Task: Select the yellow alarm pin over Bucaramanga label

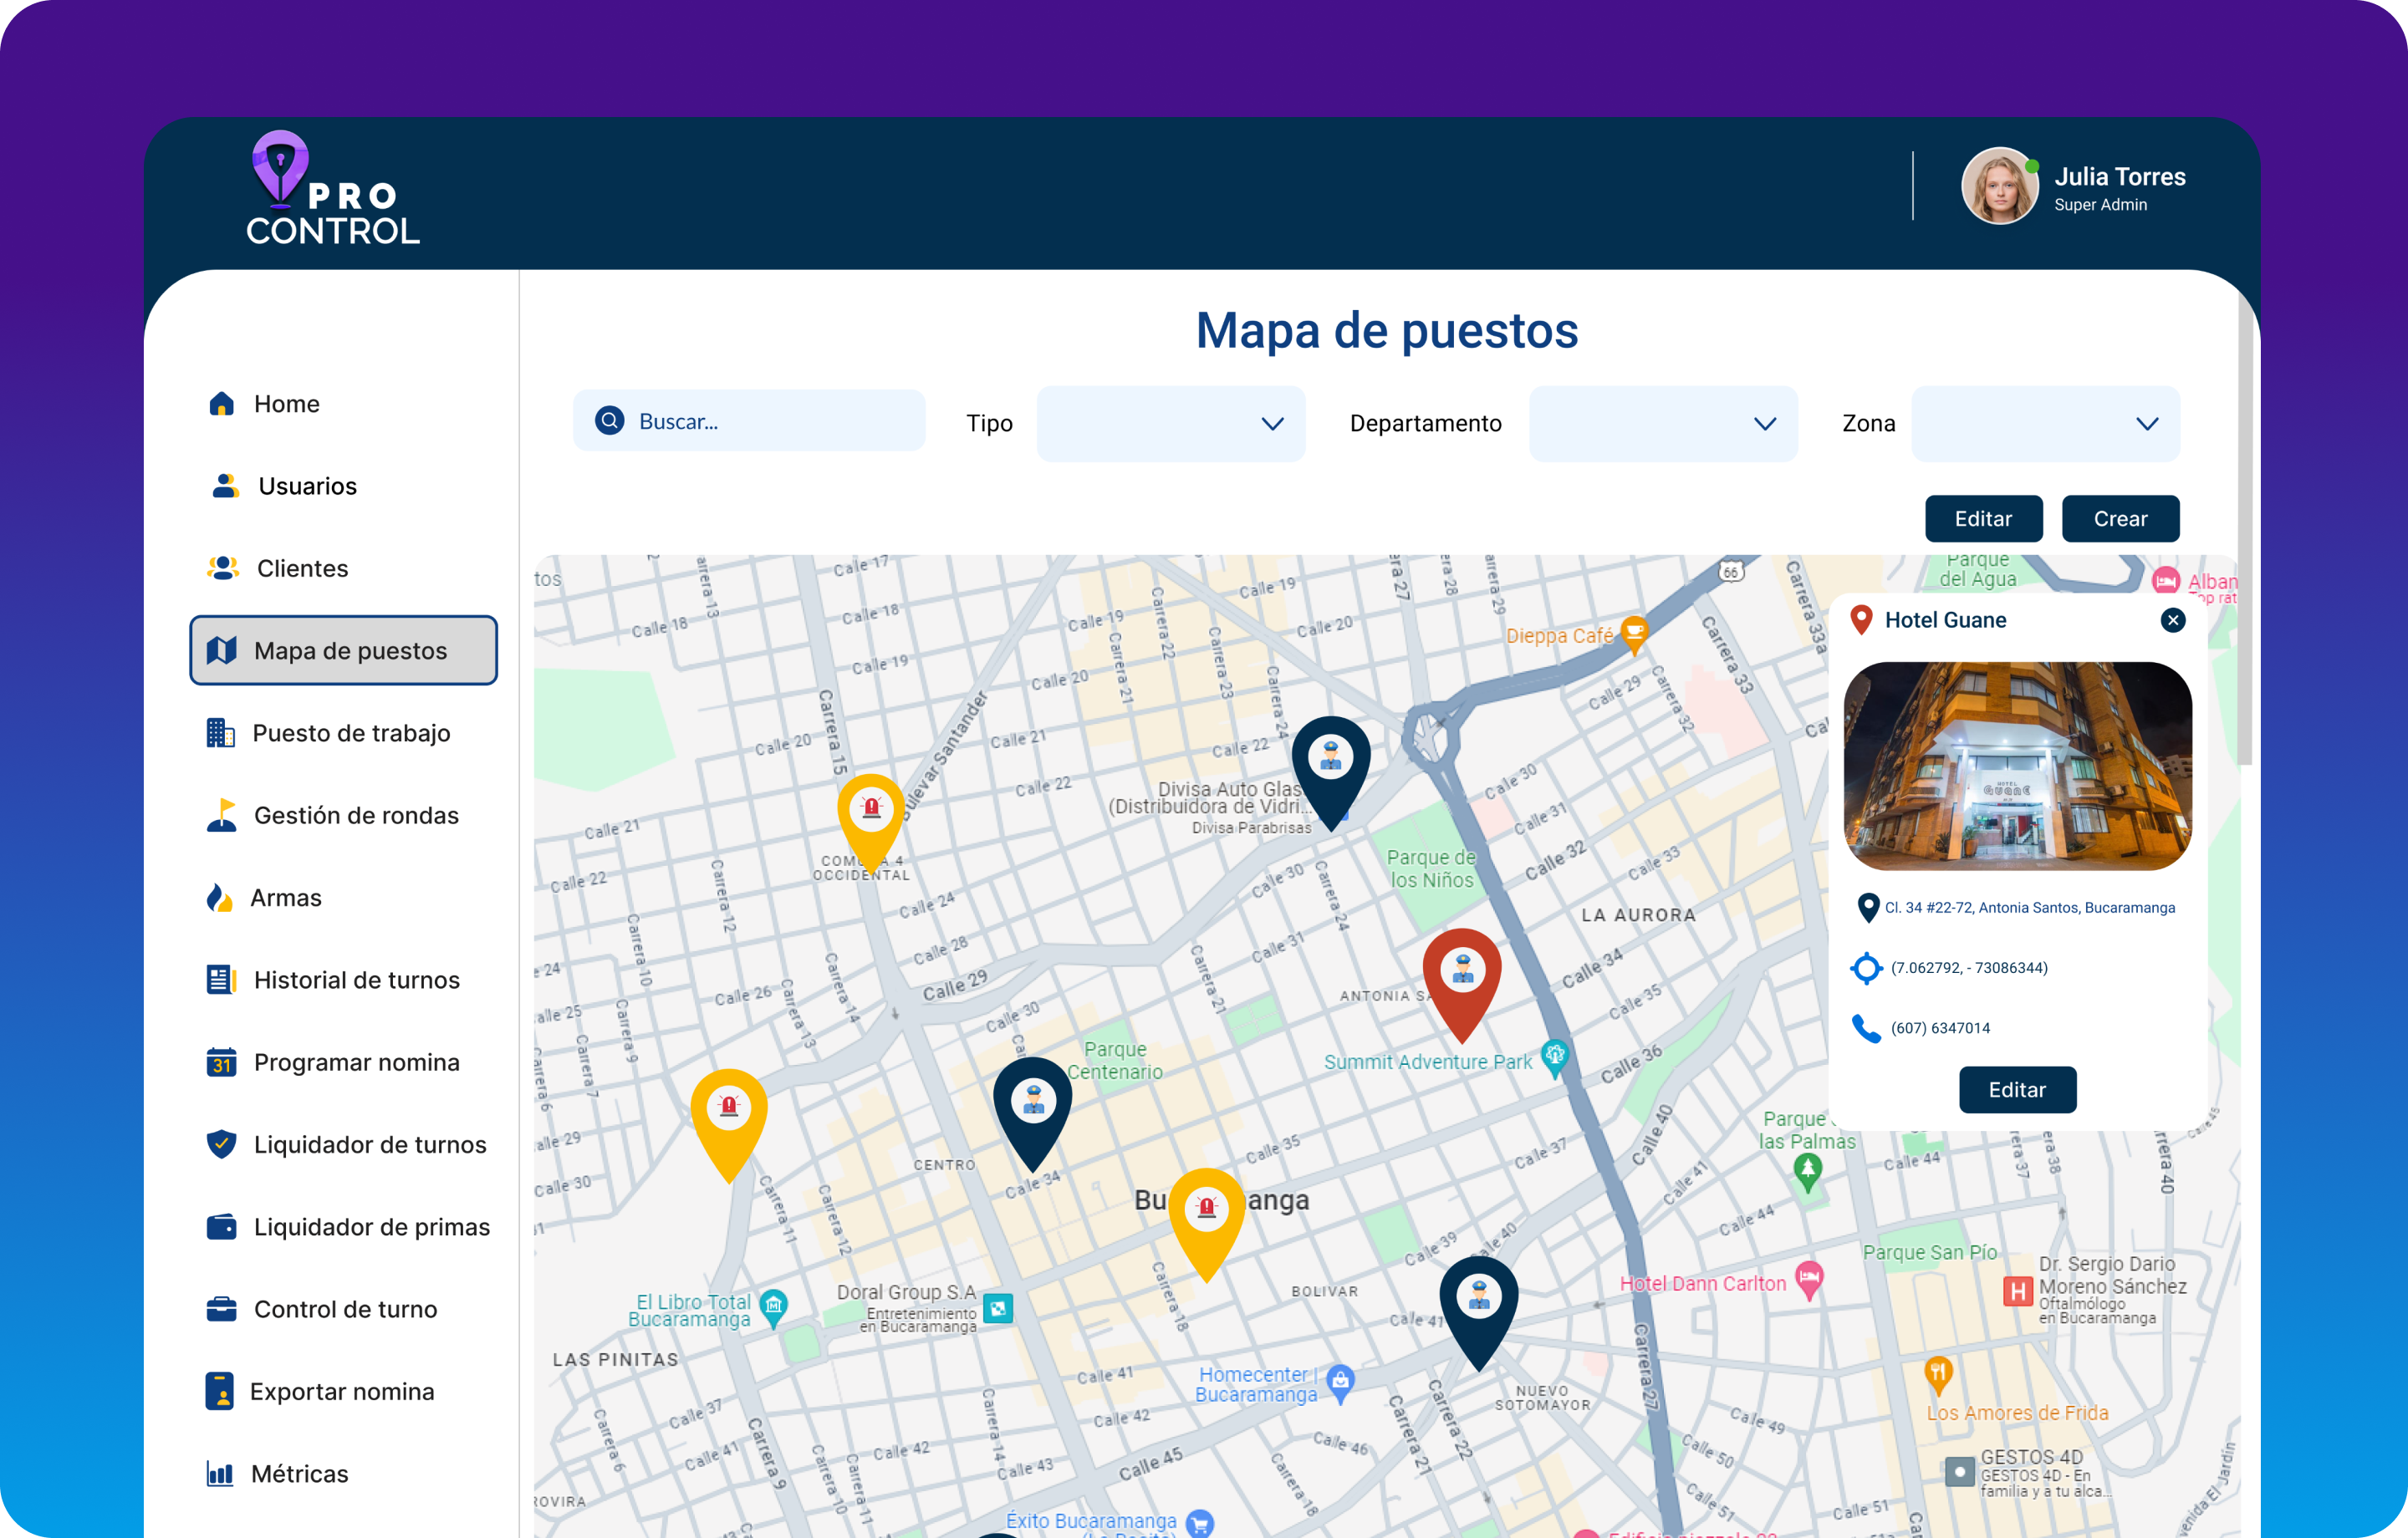Action: (x=1207, y=1225)
